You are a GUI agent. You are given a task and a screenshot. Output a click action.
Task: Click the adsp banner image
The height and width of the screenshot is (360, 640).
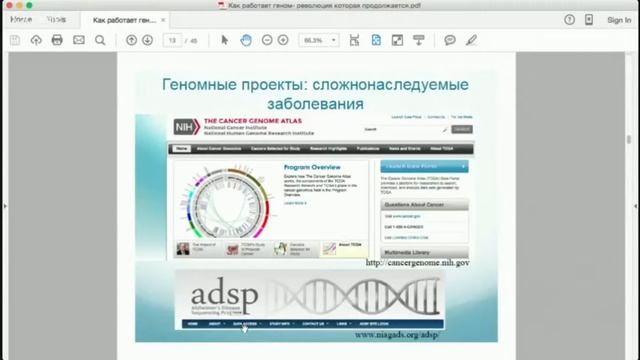310,299
